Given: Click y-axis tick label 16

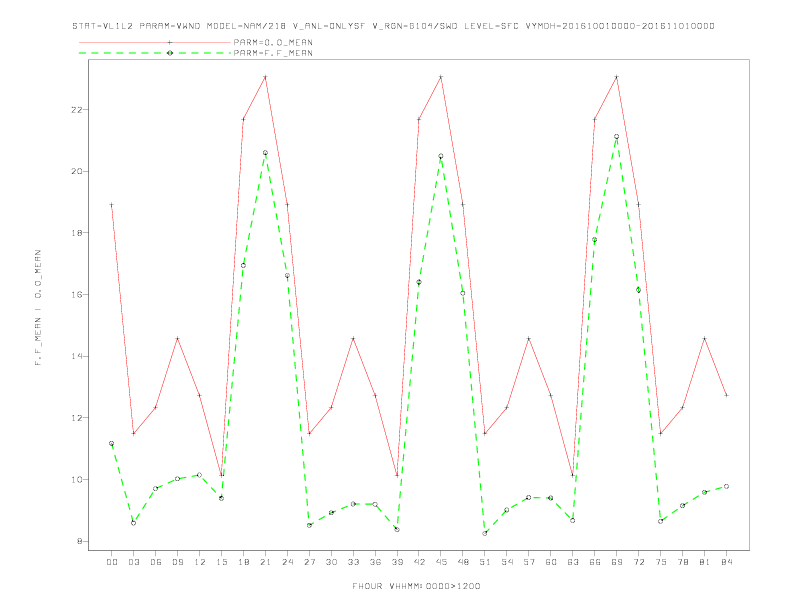Looking at the screenshot, I should pos(77,294).
